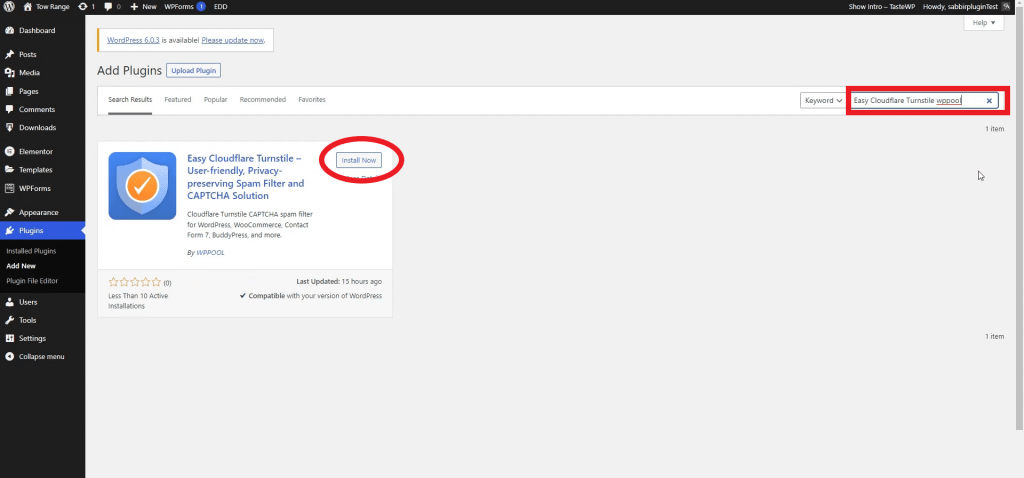
Task: Open WPForms in the sidebar
Action: [x=42, y=189]
